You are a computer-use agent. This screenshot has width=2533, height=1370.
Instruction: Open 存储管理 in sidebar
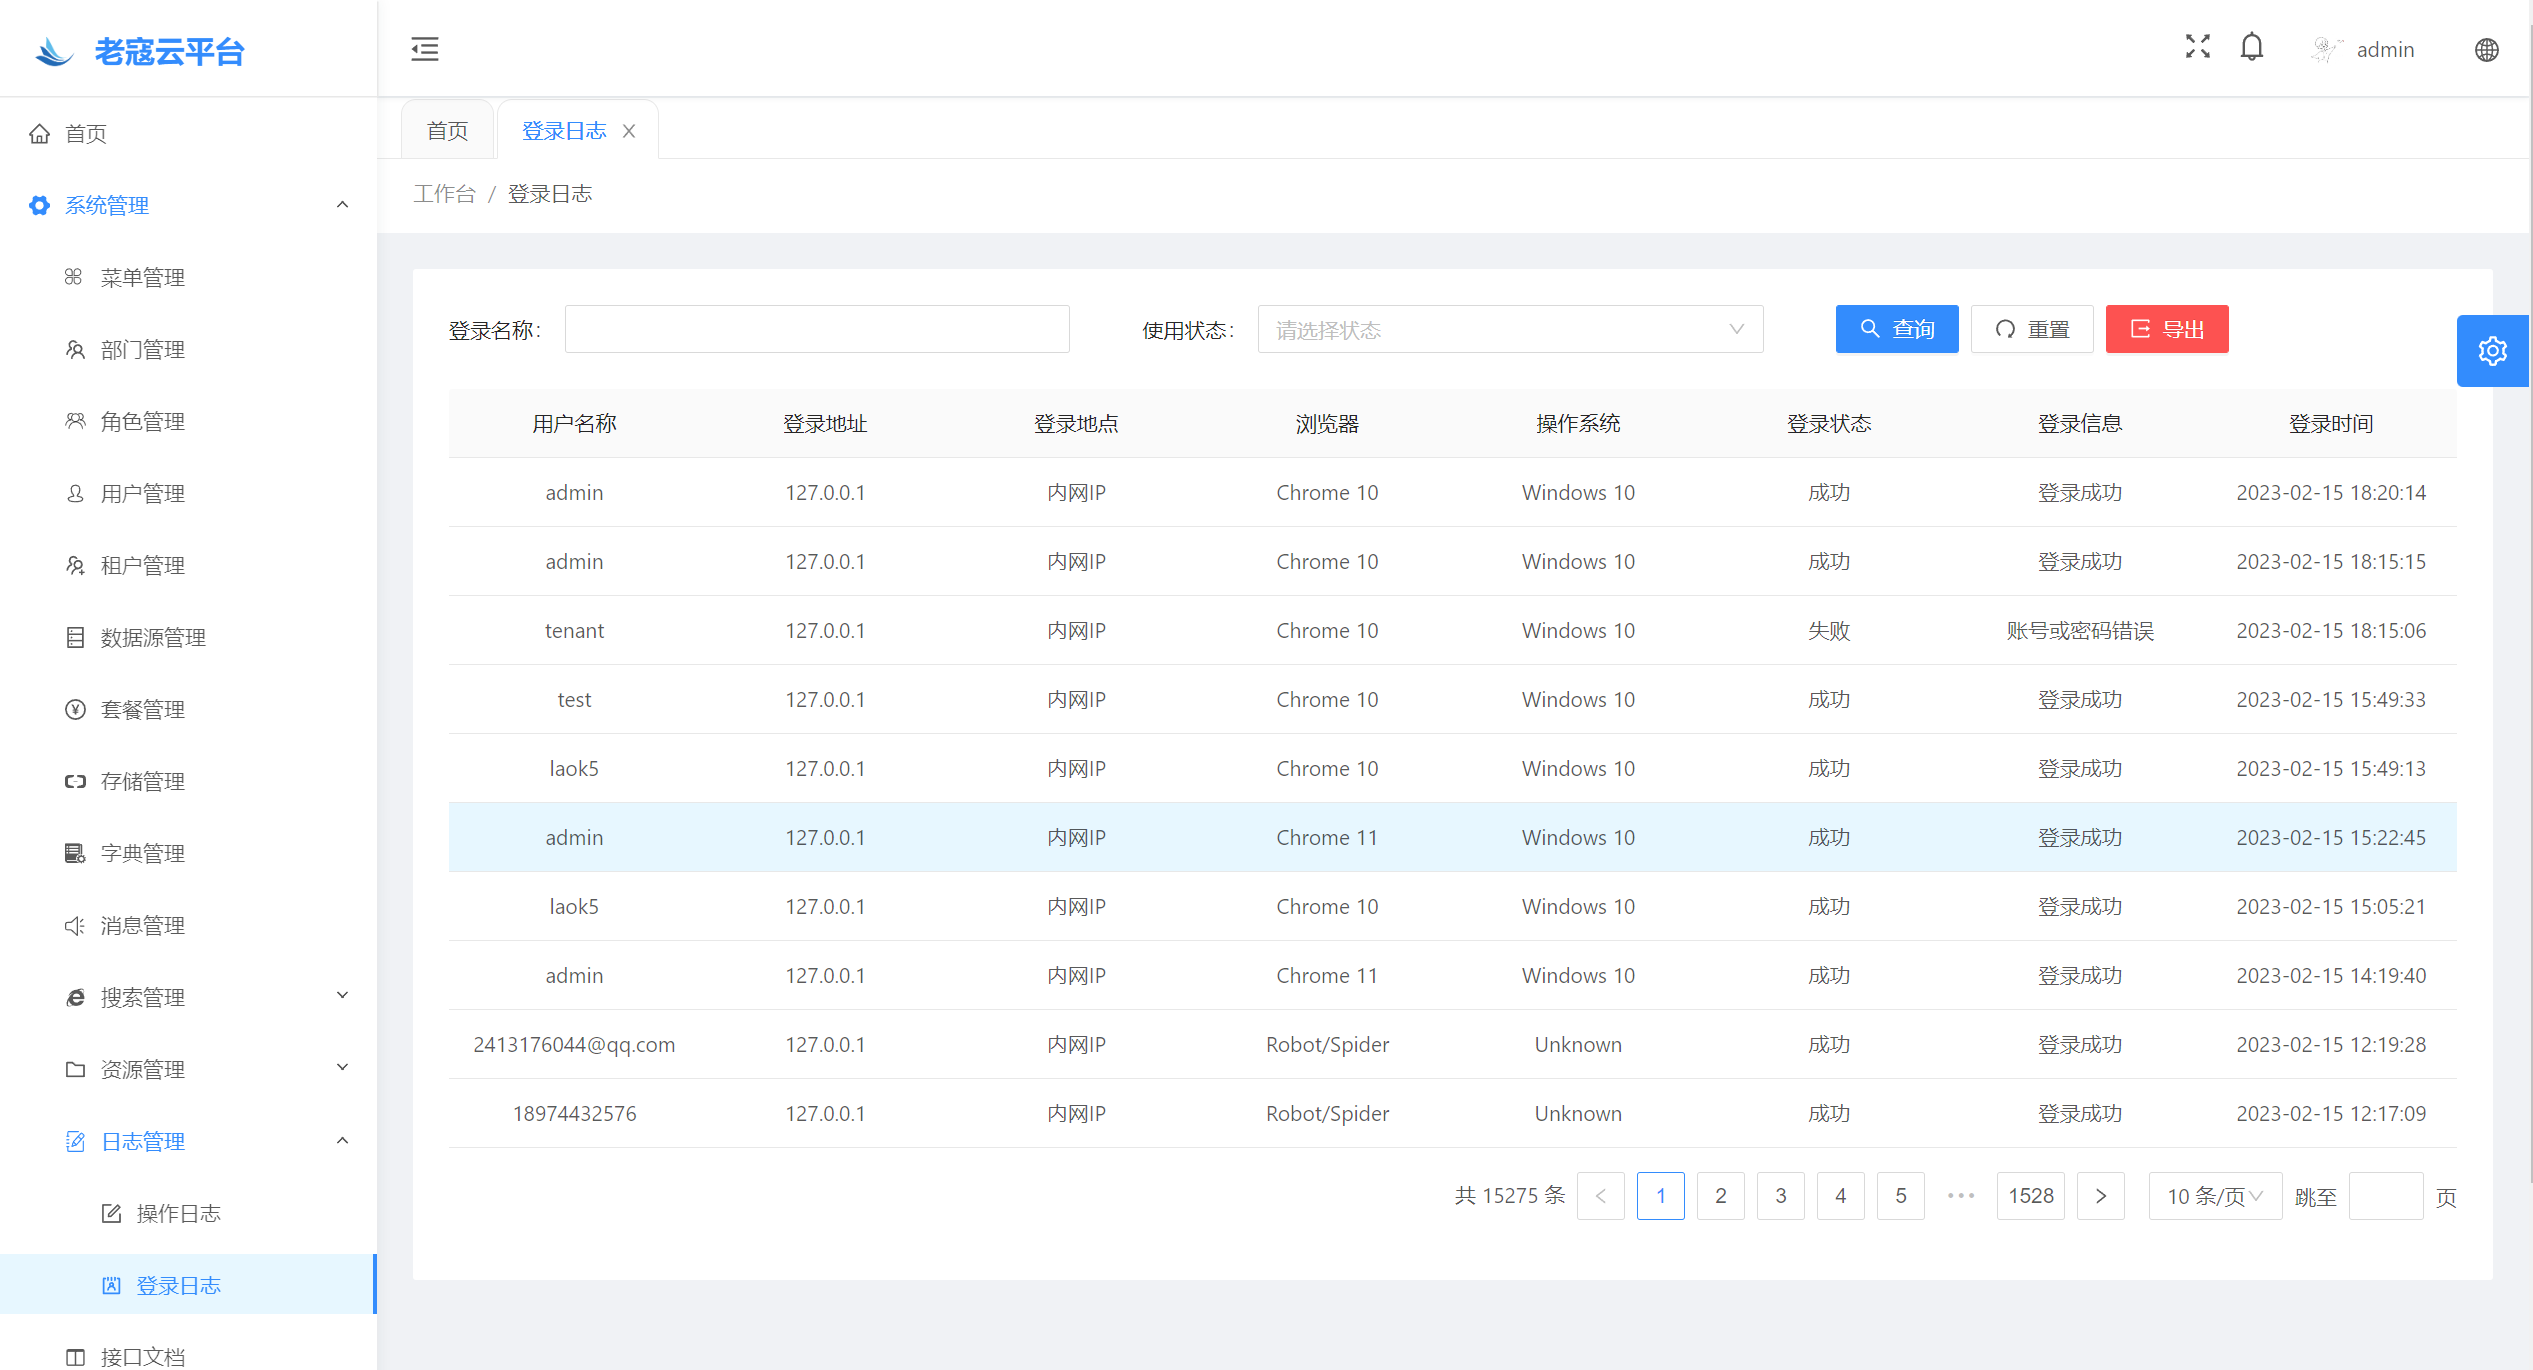[x=142, y=781]
